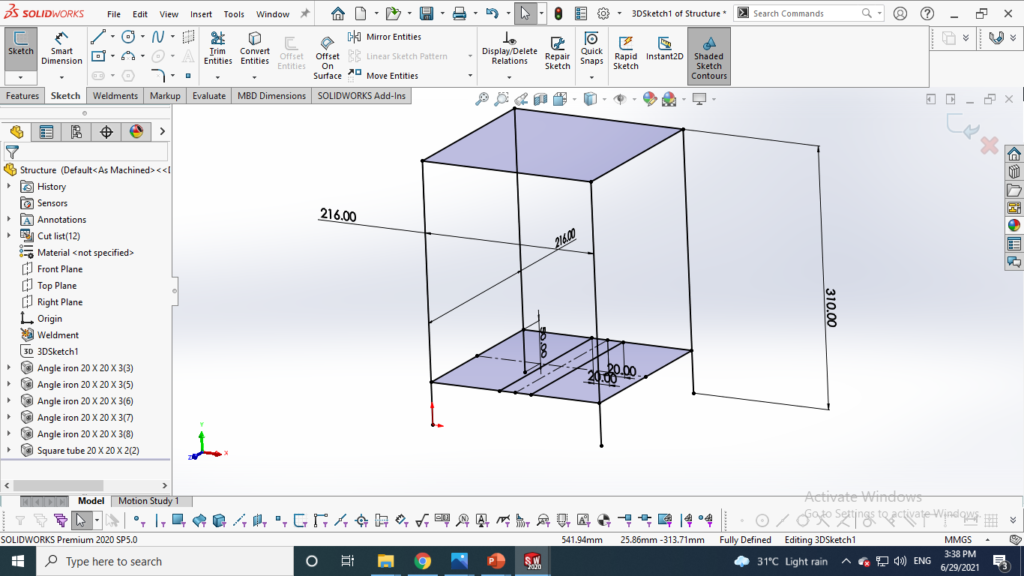Open the Tools menu
Image resolution: width=1024 pixels, height=576 pixels.
[x=234, y=14]
